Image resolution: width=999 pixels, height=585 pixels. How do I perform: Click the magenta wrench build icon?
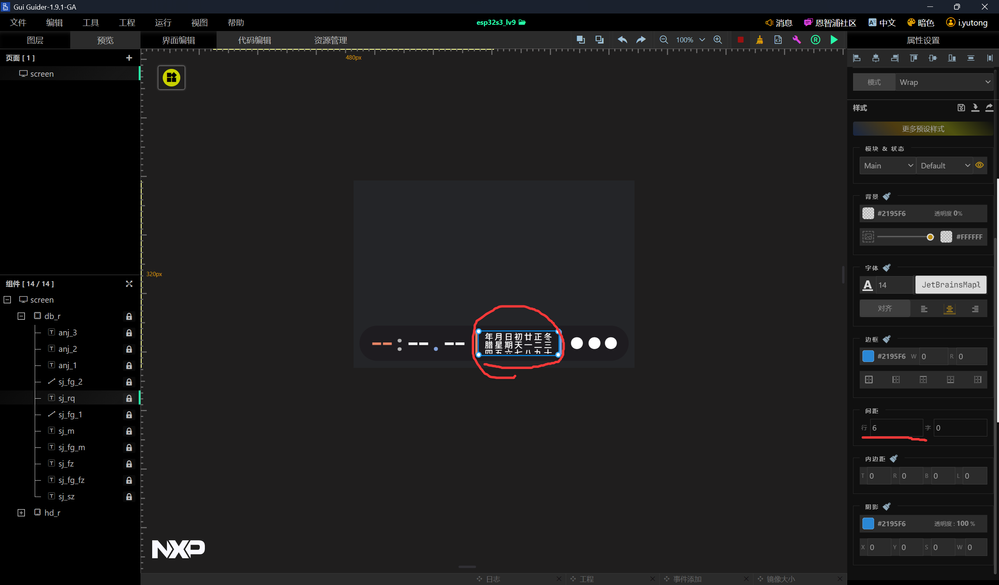(x=796, y=40)
